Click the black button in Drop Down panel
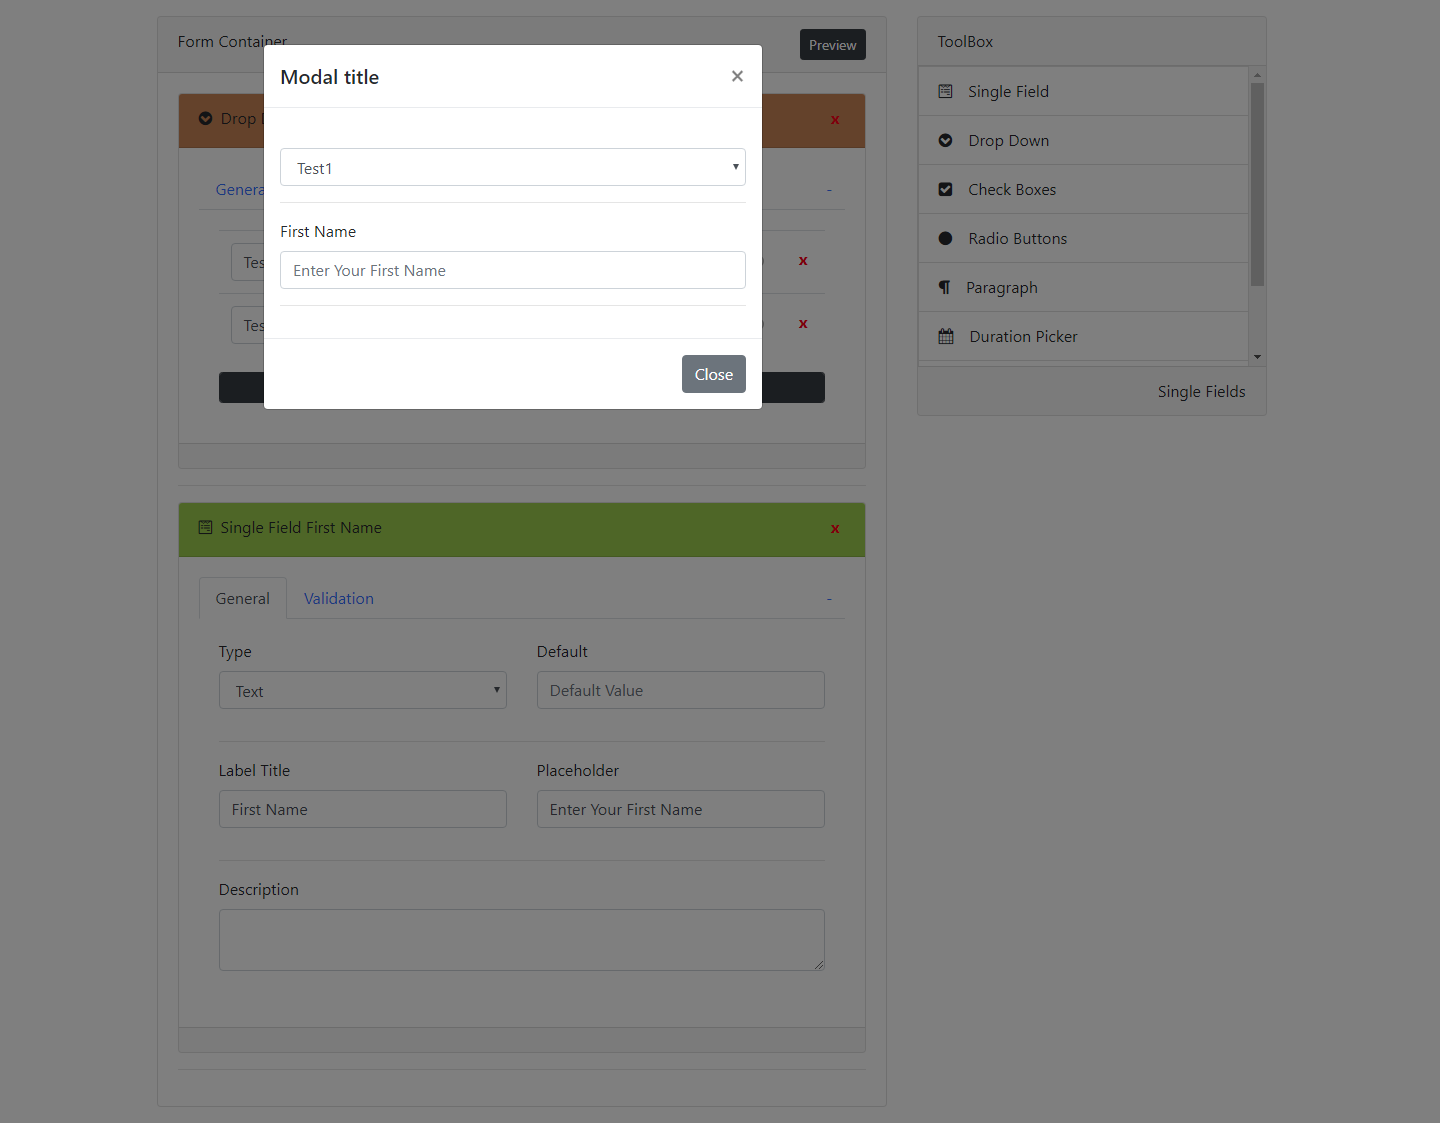Viewport: 1440px width, 1123px height. pos(522,387)
